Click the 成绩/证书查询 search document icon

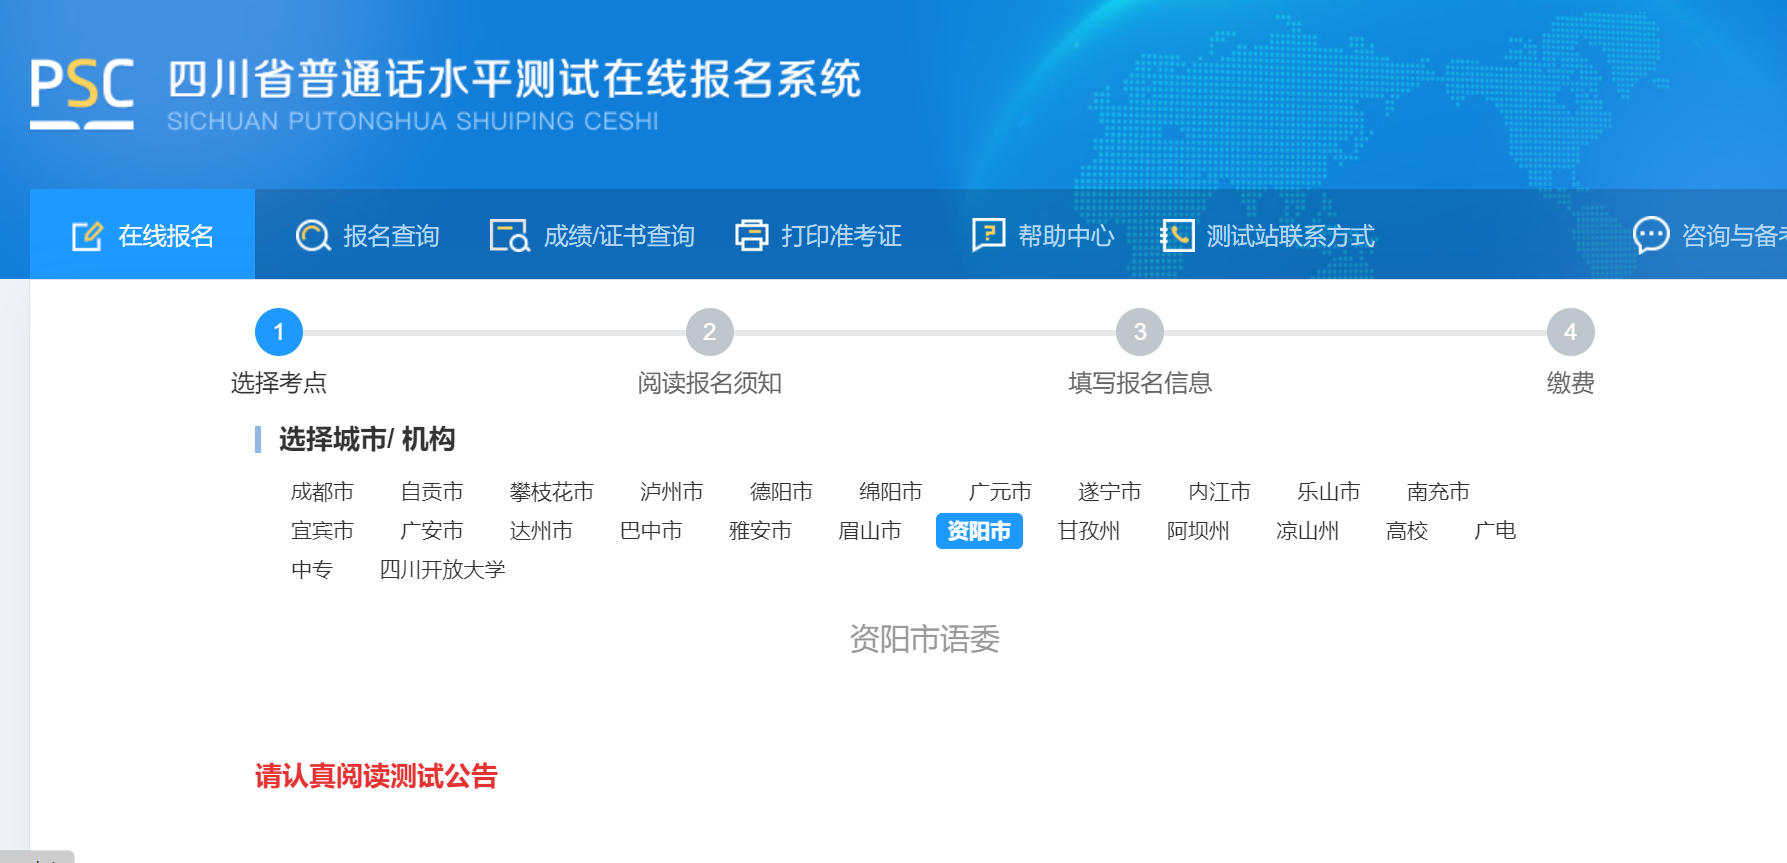(x=509, y=236)
